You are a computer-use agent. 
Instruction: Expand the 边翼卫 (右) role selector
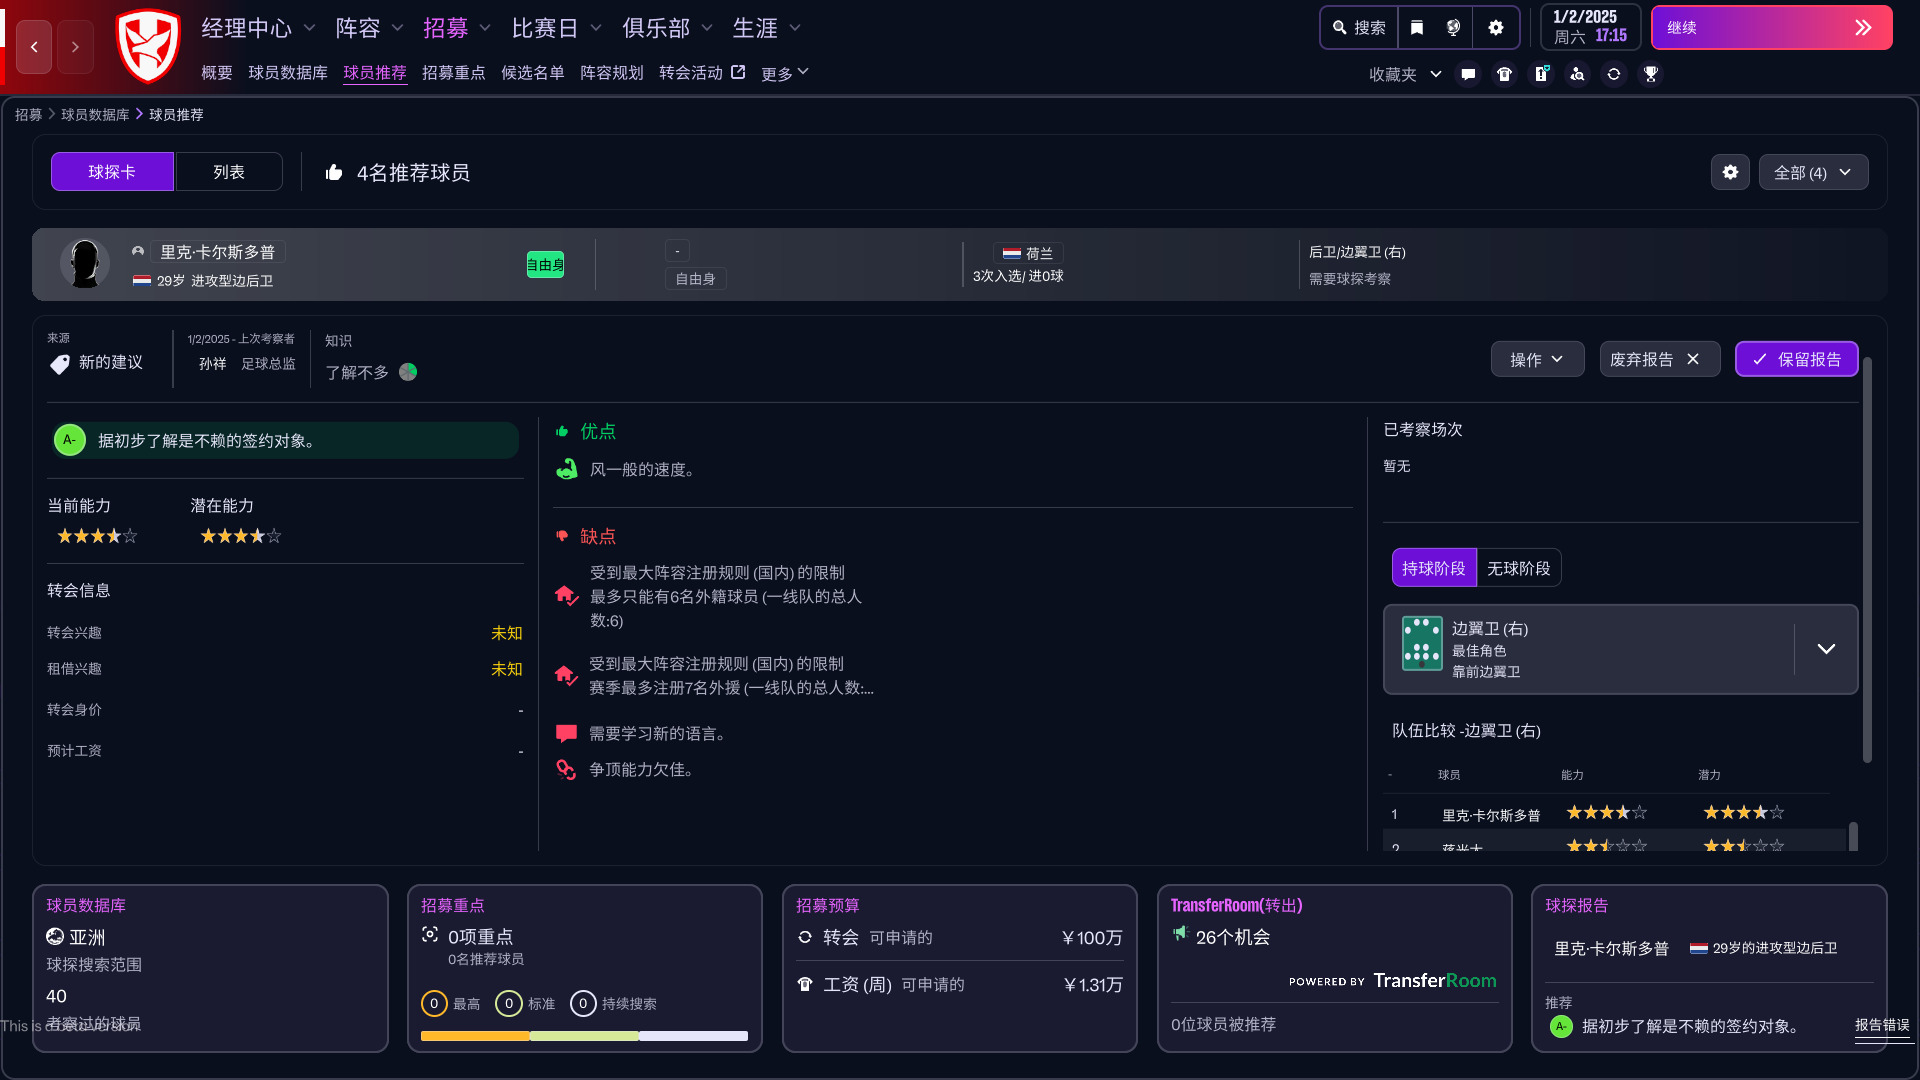click(1825, 649)
